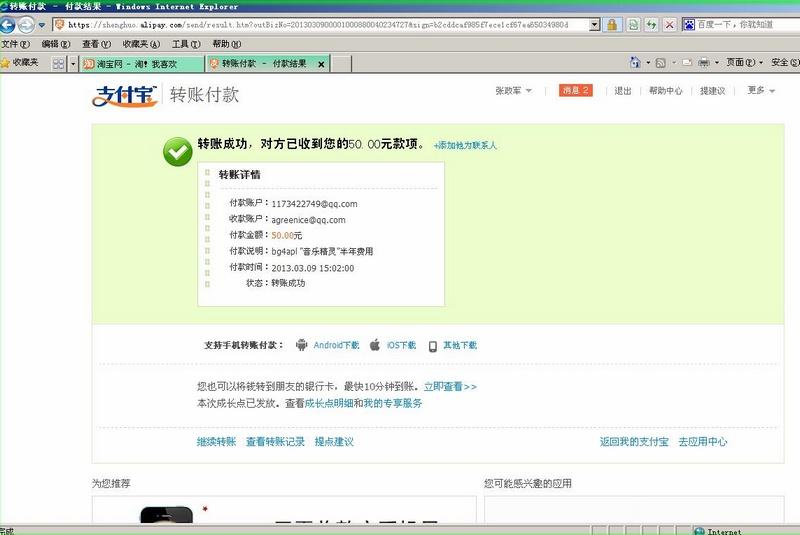The height and width of the screenshot is (535, 800).
Task: Click the RSS feeds icon
Action: pos(660,63)
